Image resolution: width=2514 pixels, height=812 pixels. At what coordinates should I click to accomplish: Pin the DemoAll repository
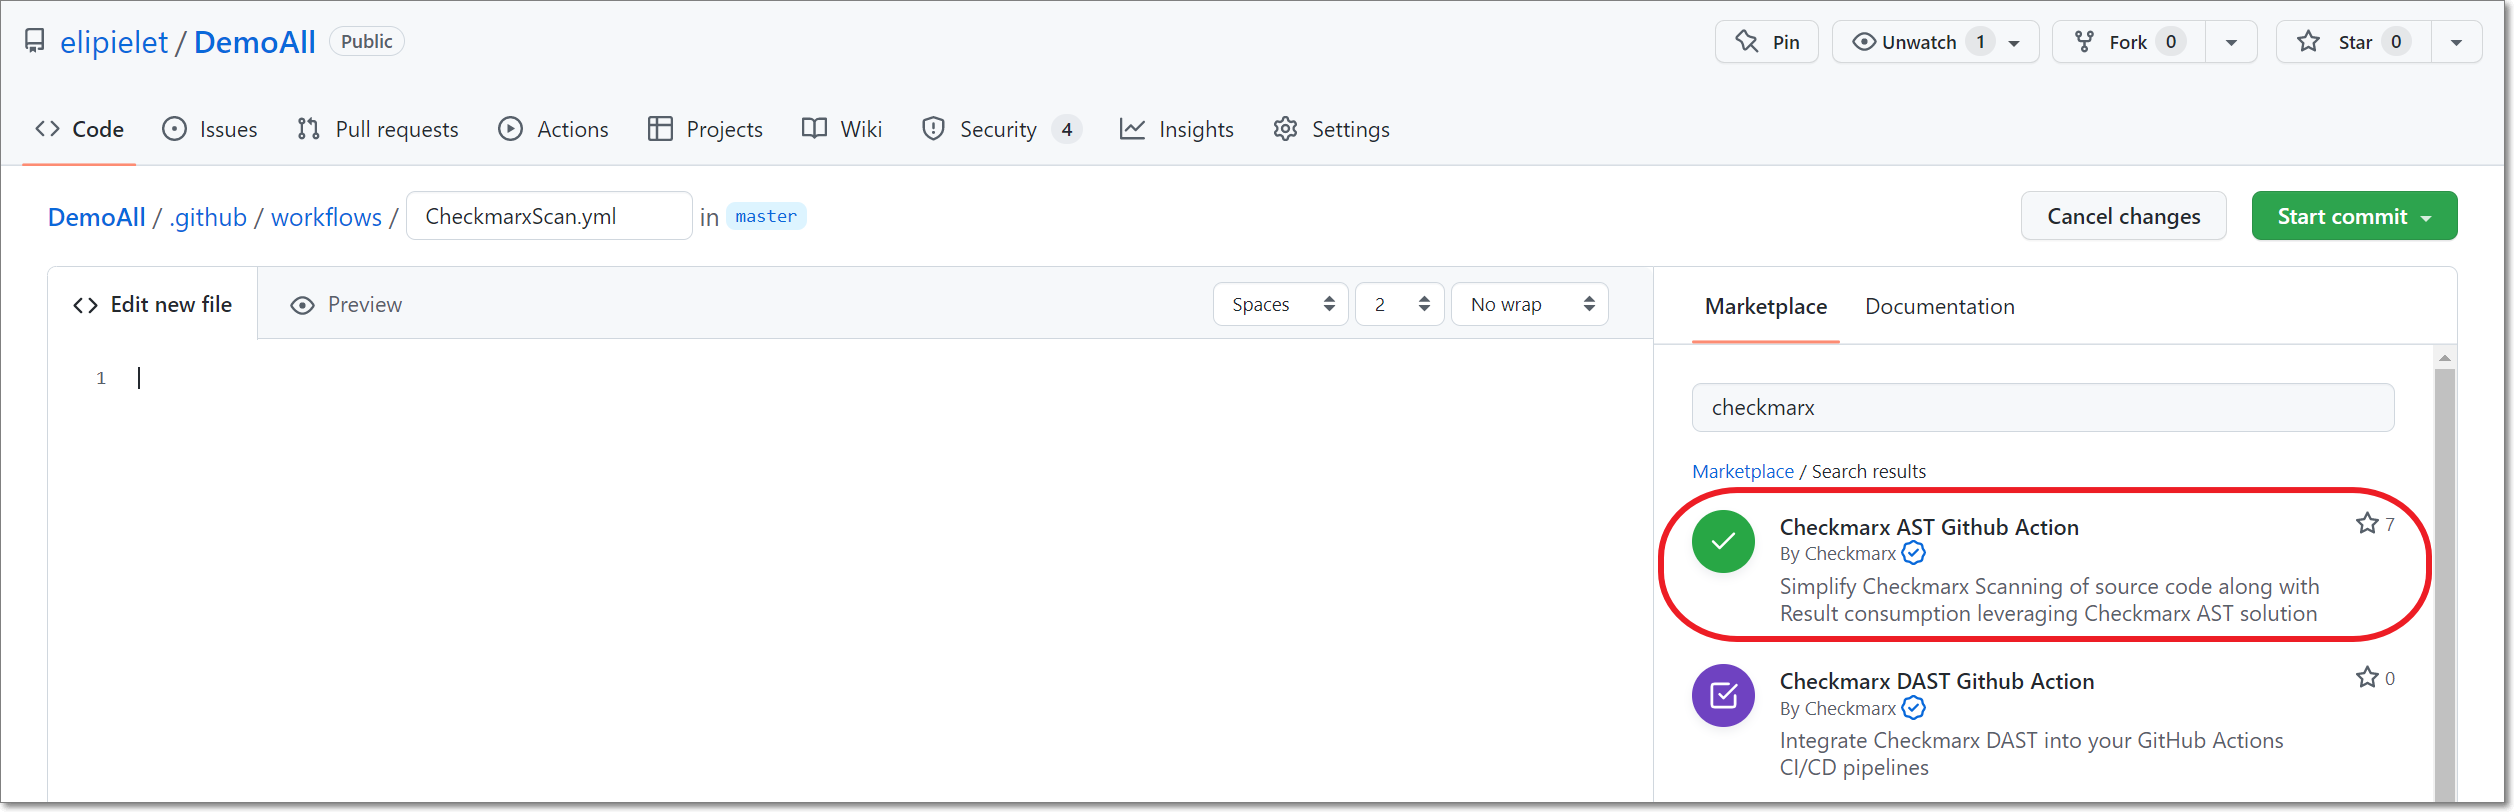(x=1767, y=42)
